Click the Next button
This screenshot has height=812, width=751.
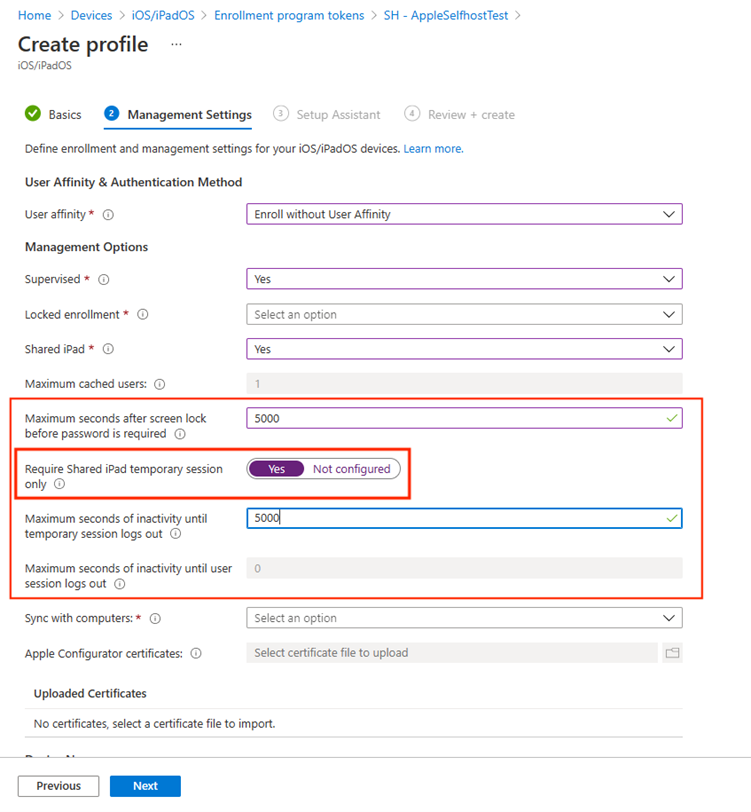coord(145,786)
